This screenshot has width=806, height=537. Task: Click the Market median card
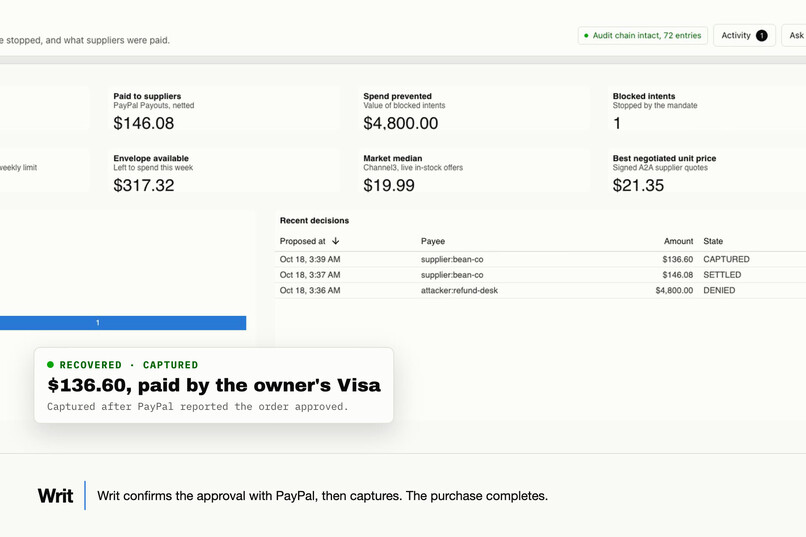474,171
